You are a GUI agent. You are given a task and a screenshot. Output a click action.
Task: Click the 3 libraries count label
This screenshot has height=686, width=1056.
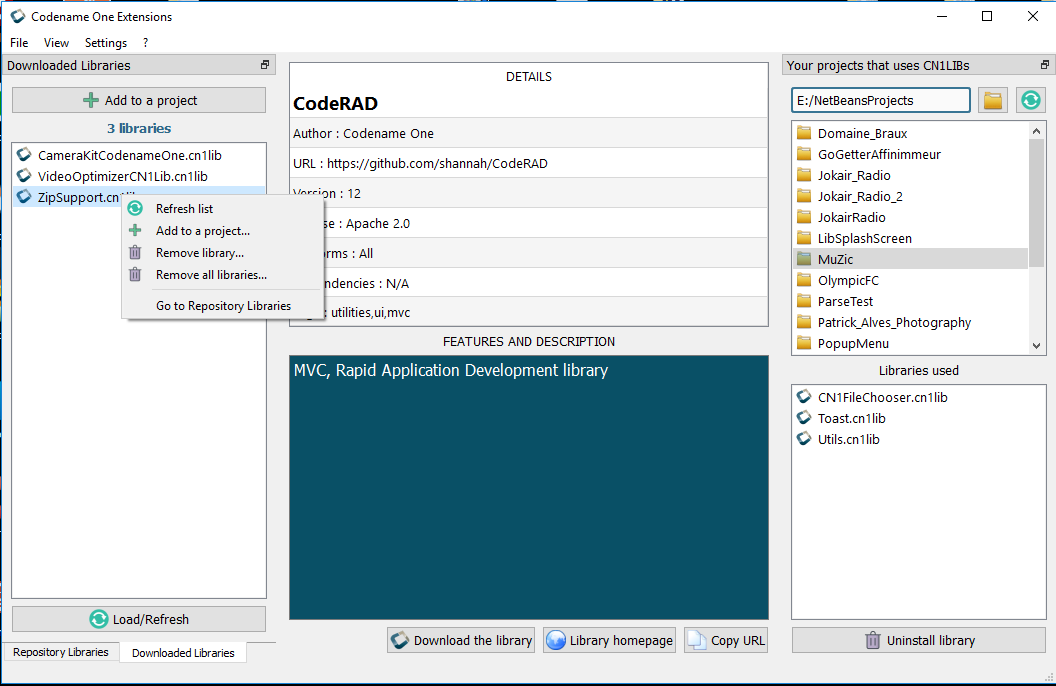point(139,128)
